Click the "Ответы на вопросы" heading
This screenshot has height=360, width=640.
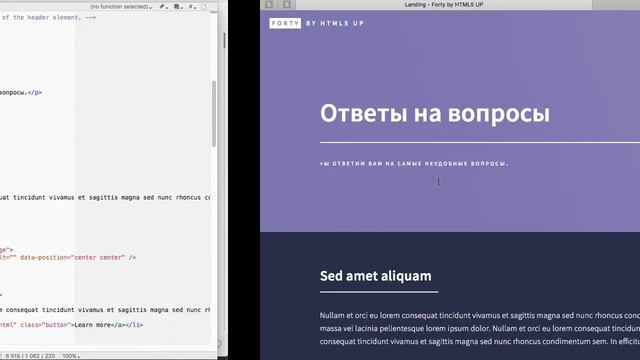pos(435,113)
